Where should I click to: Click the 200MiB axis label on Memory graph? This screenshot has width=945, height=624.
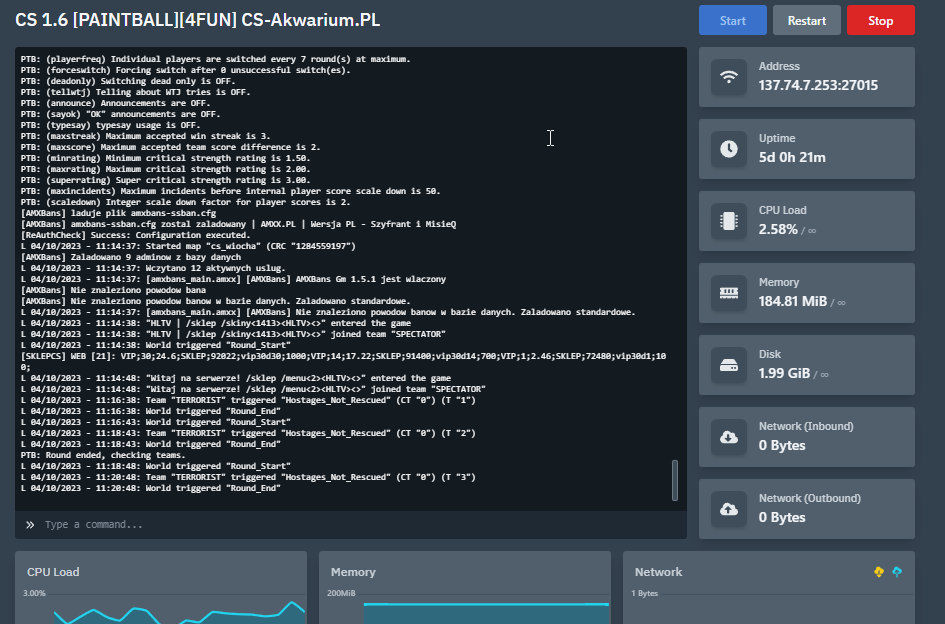(341, 593)
